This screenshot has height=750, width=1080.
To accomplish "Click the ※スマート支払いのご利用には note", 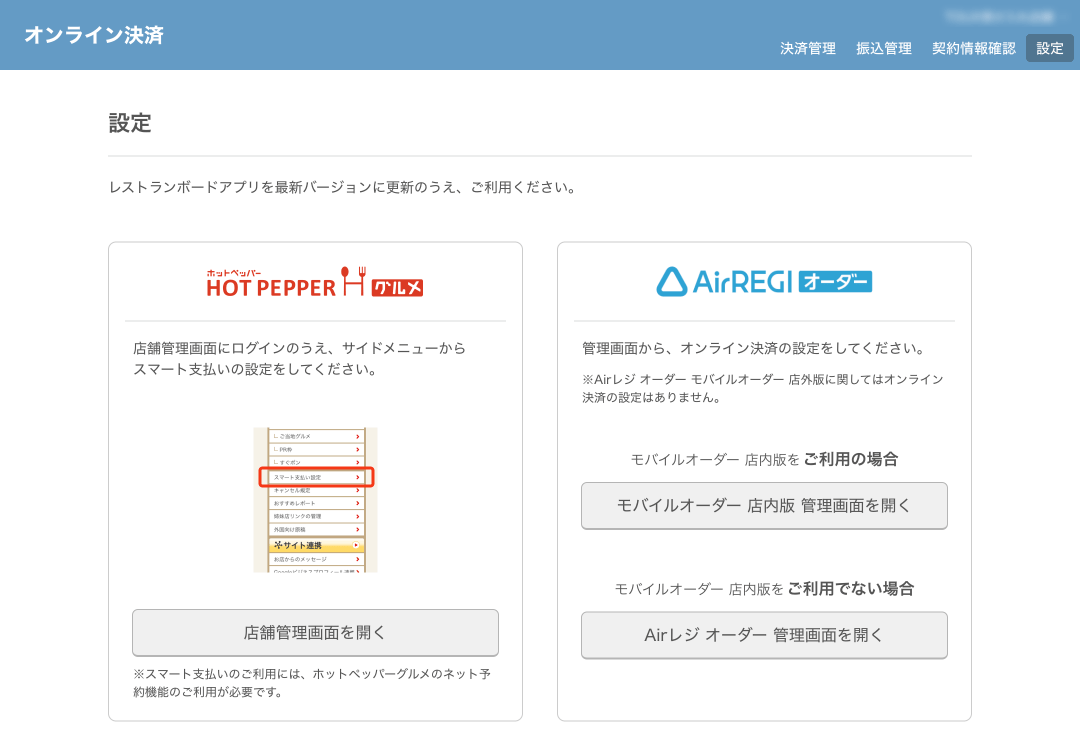I will click(312, 683).
